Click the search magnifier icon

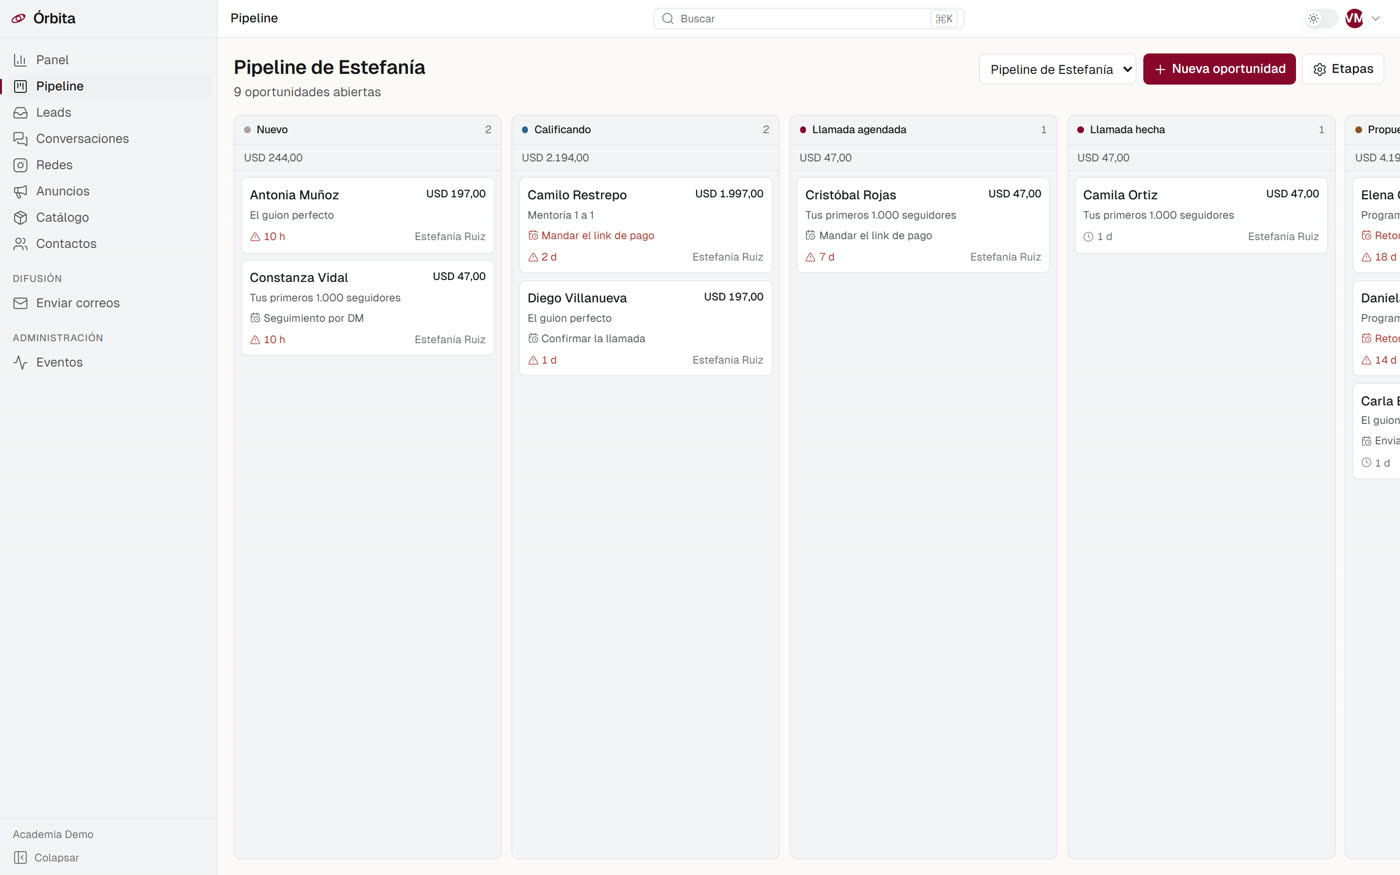click(668, 18)
